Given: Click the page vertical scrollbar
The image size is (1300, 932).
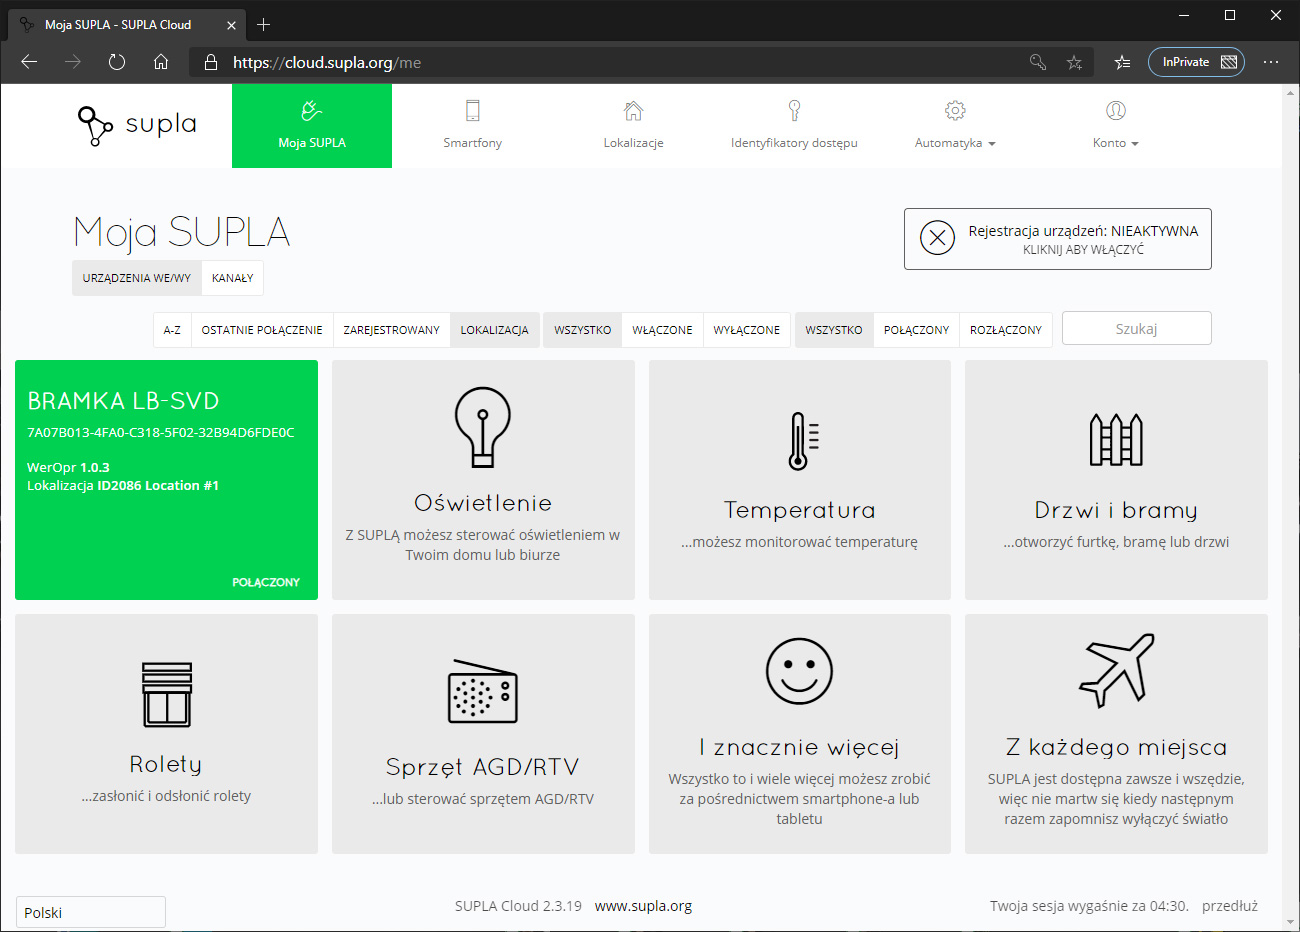Looking at the screenshot, I should coord(1290,508).
